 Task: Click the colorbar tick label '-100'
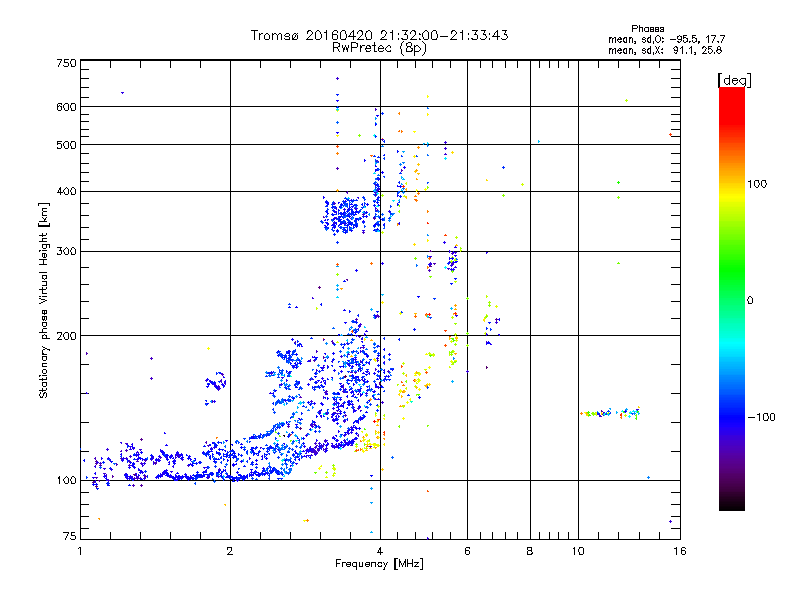tap(761, 417)
